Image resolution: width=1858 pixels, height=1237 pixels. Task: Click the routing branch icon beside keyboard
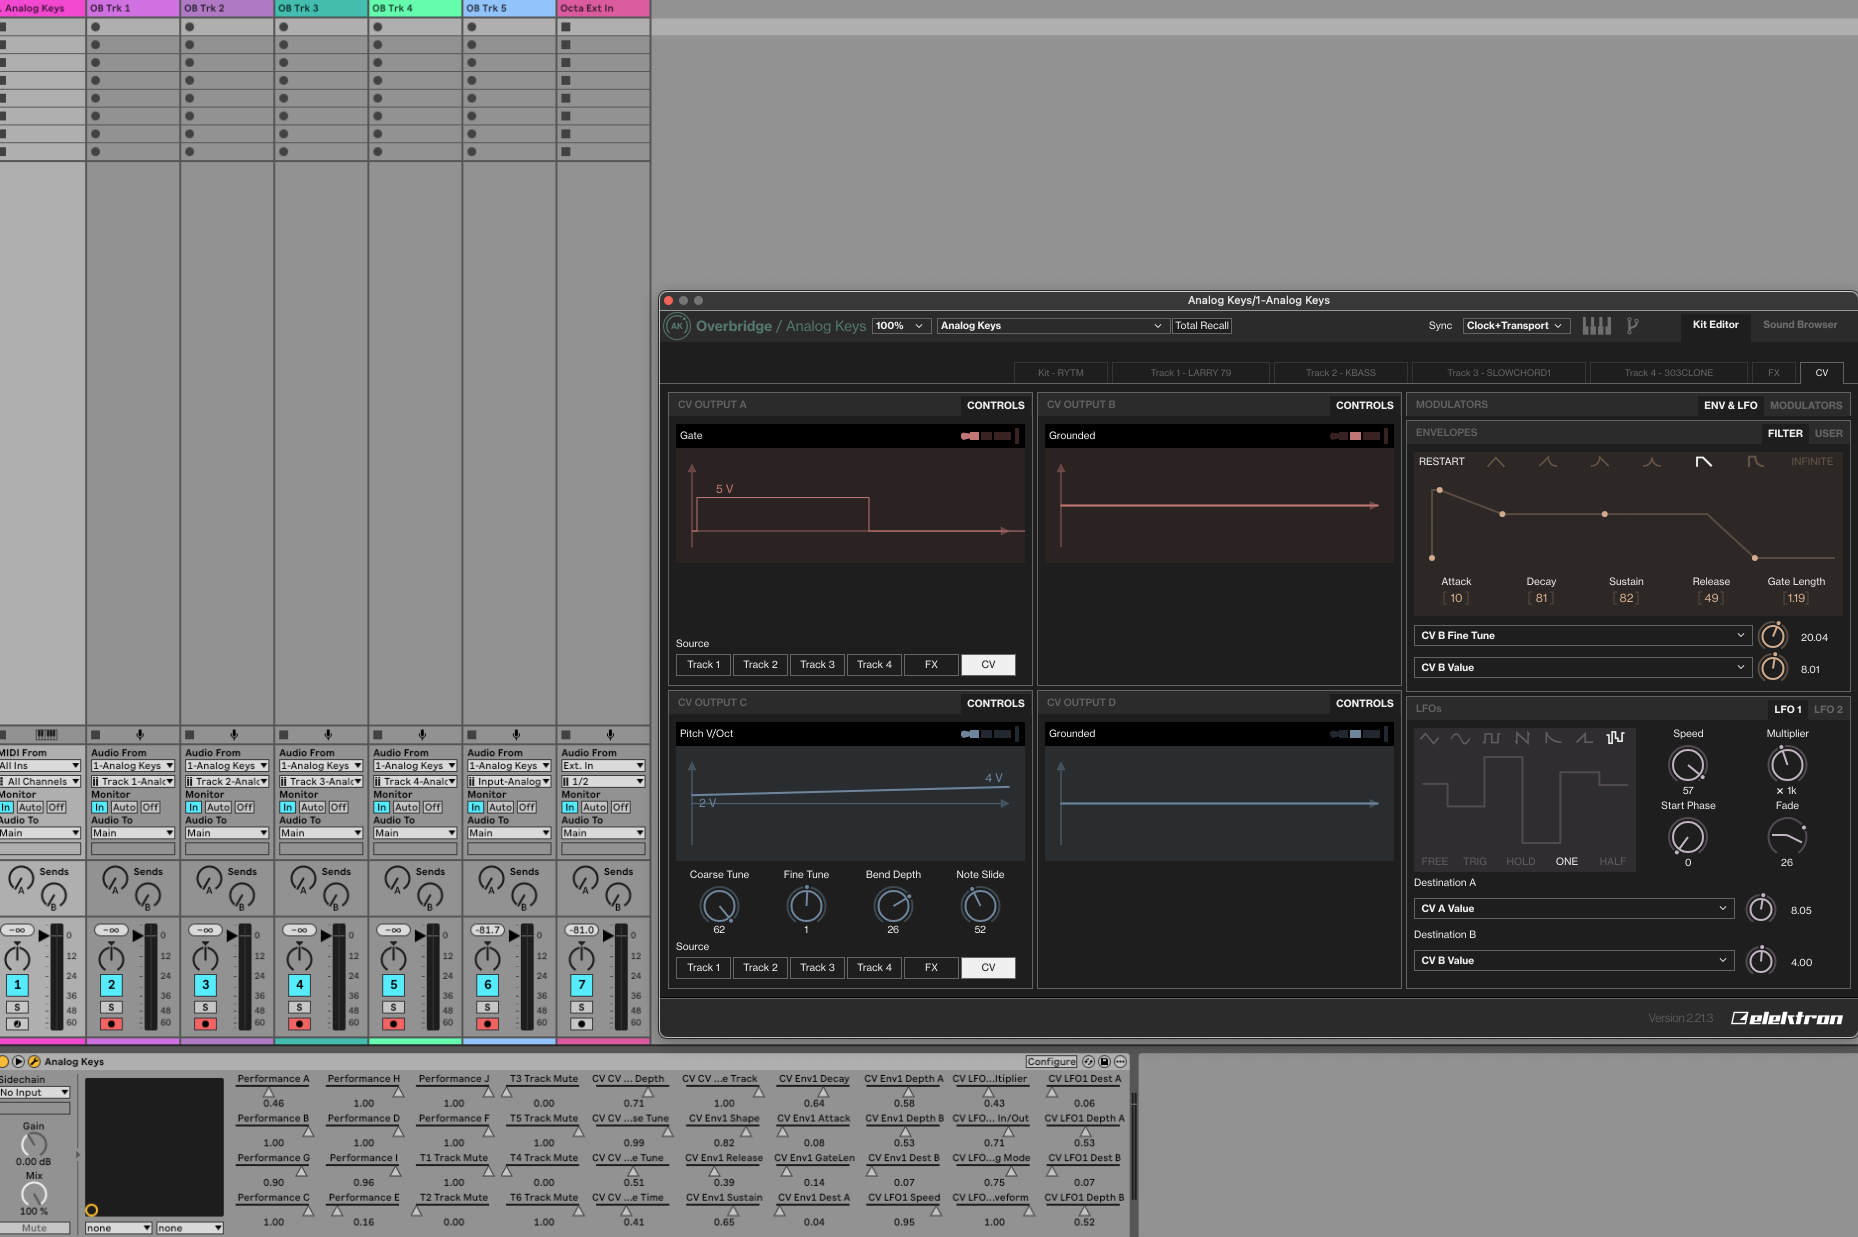click(1632, 325)
